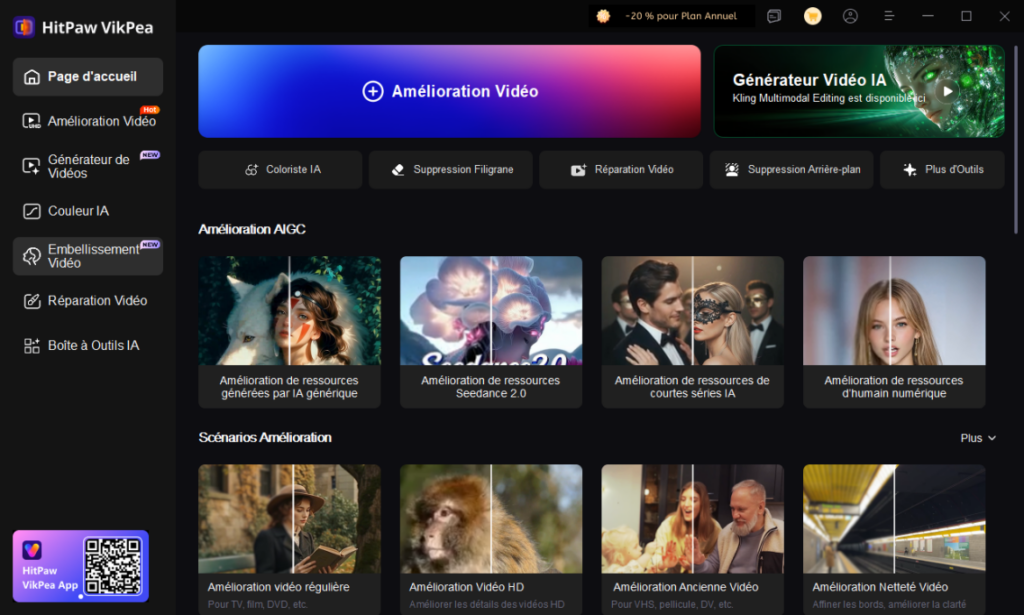Select Amélioration Netteté Vidéo card
Screen dimensions: 1024x615
click(x=894, y=539)
